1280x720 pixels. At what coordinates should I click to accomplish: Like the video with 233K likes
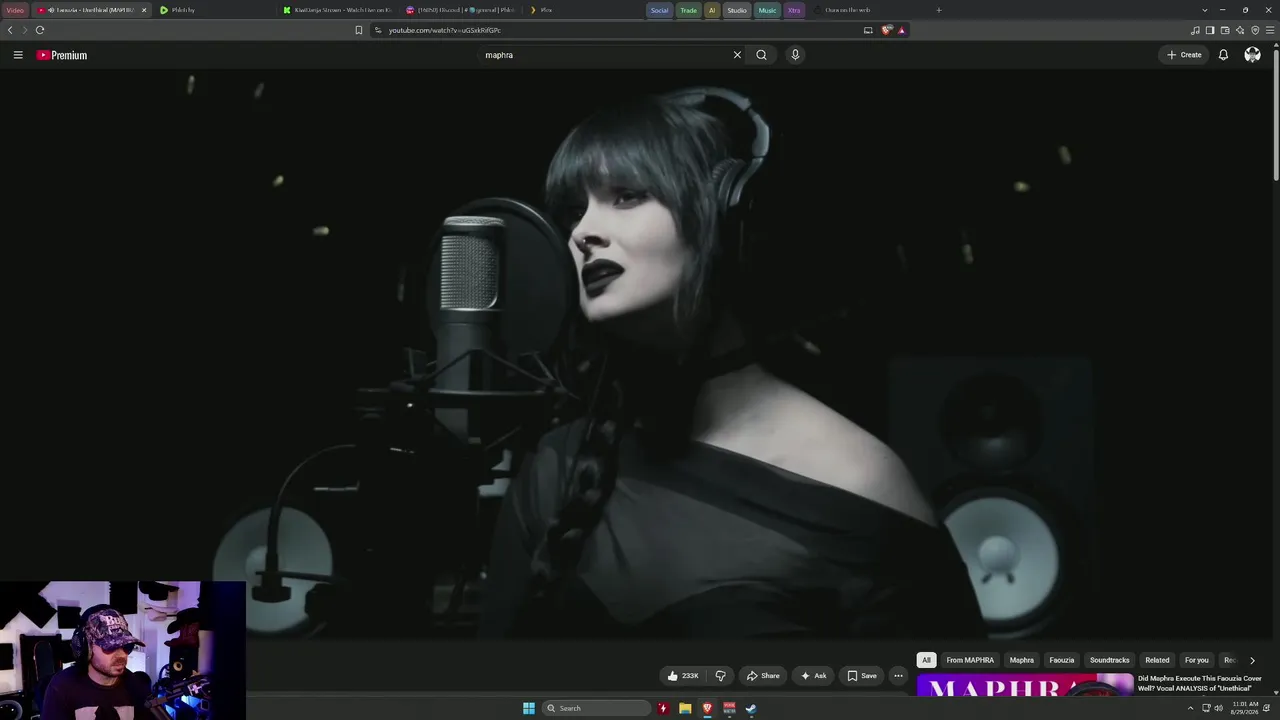[x=683, y=676]
